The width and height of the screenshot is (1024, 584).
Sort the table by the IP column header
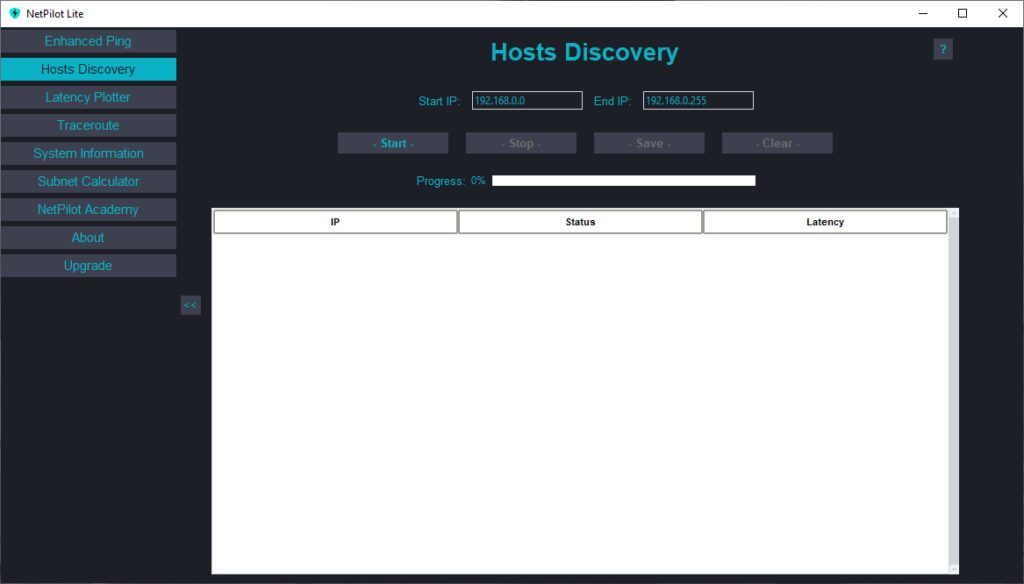point(335,222)
